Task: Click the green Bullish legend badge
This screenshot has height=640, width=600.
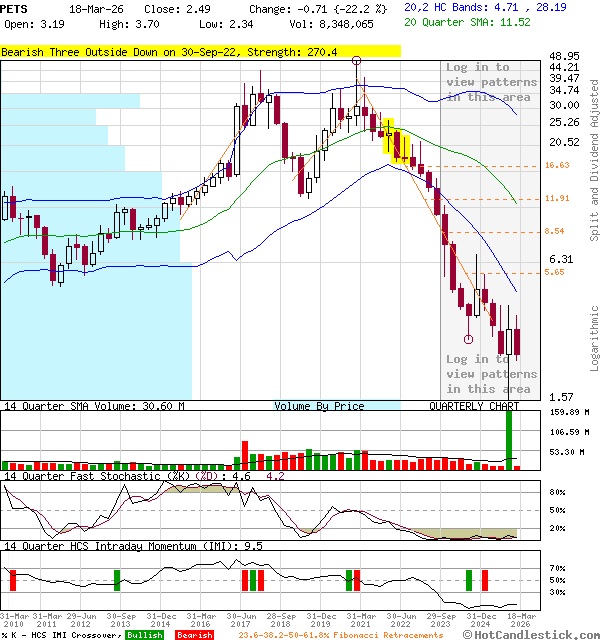Action: click(145, 635)
